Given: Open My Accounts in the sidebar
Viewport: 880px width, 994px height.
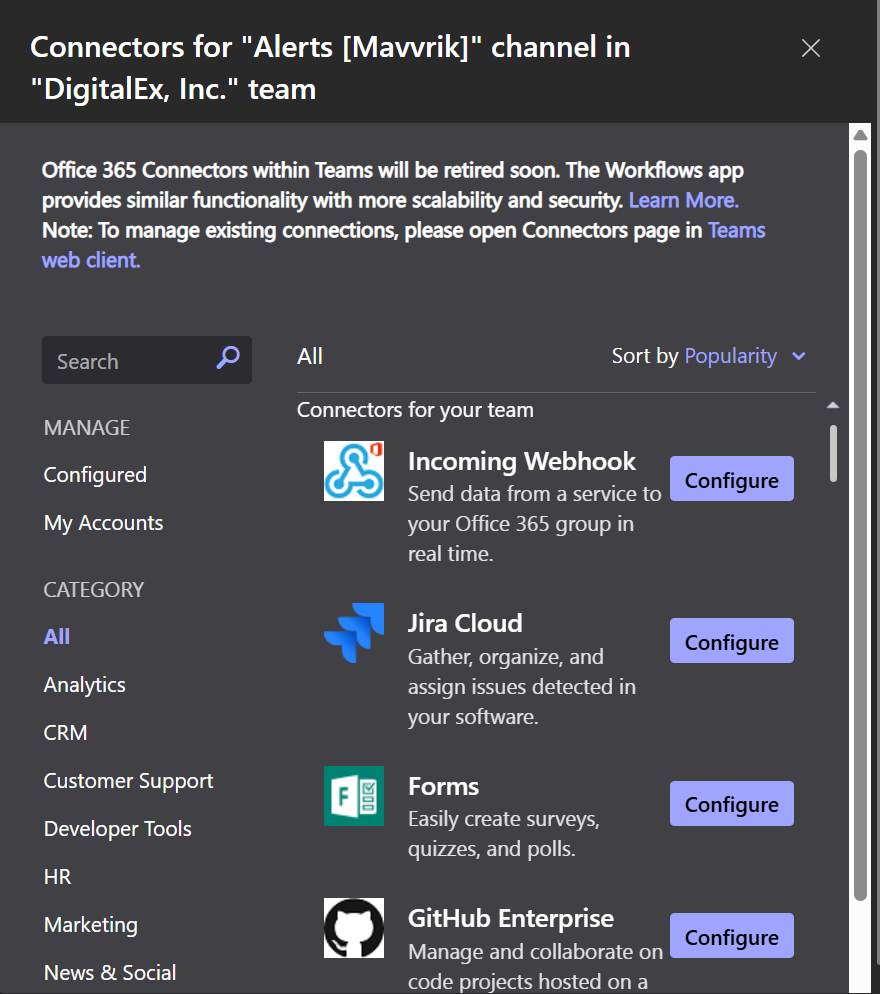Looking at the screenshot, I should tap(103, 523).
